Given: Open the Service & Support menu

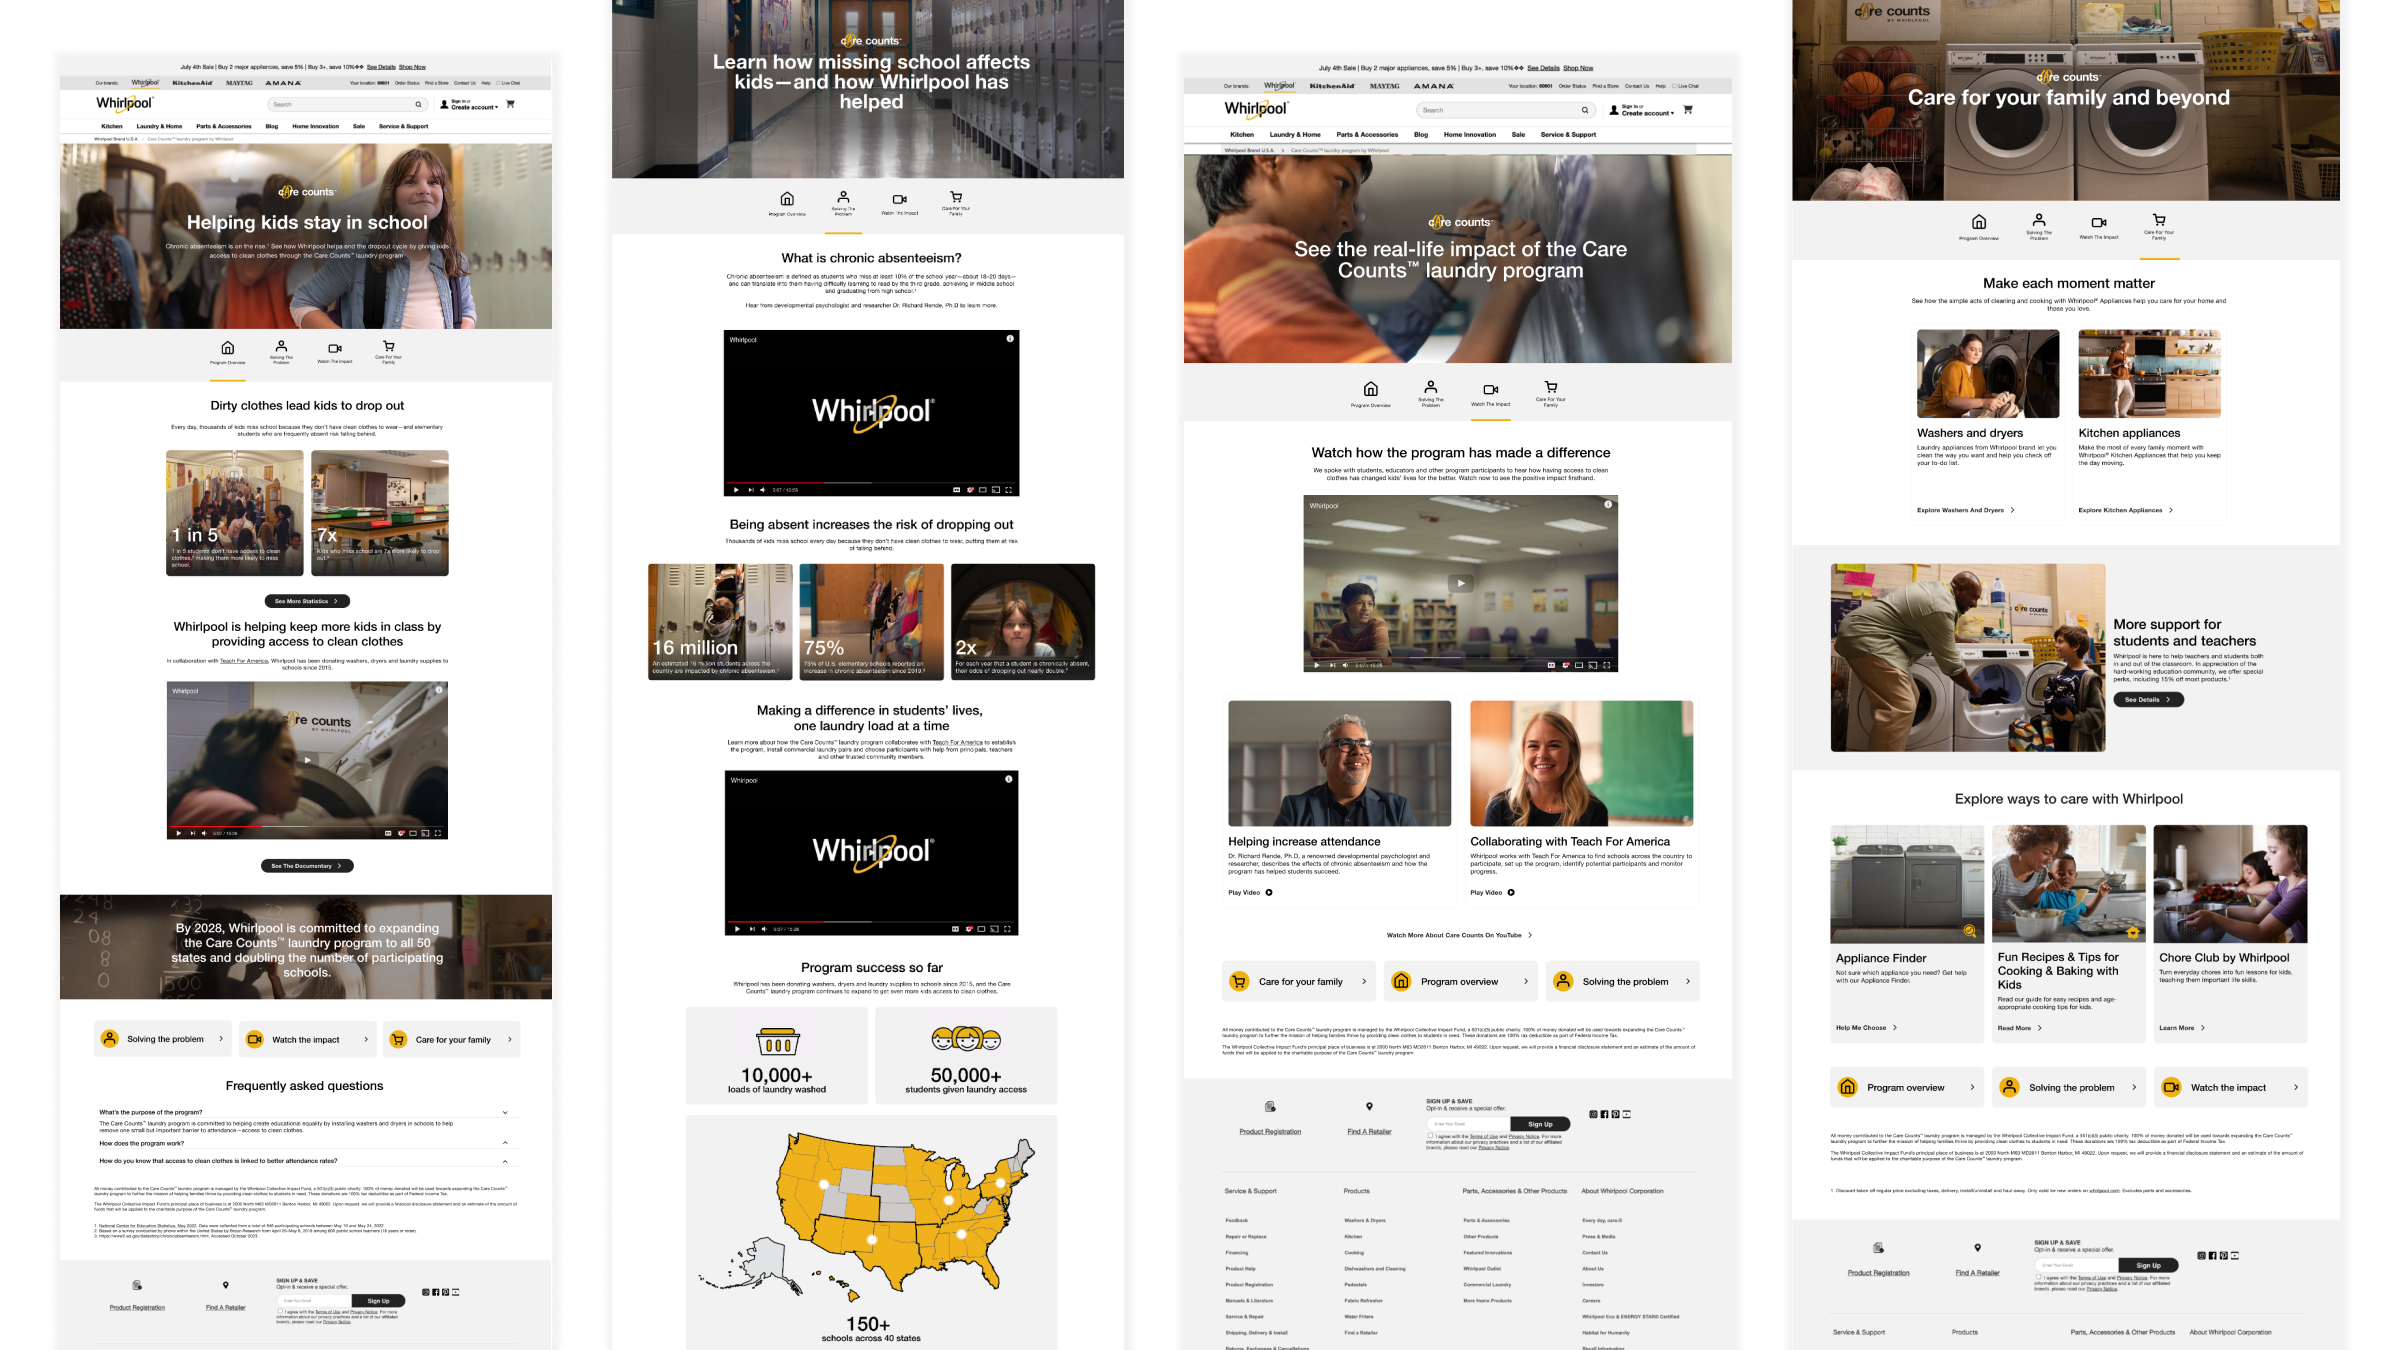Looking at the screenshot, I should pyautogui.click(x=402, y=126).
